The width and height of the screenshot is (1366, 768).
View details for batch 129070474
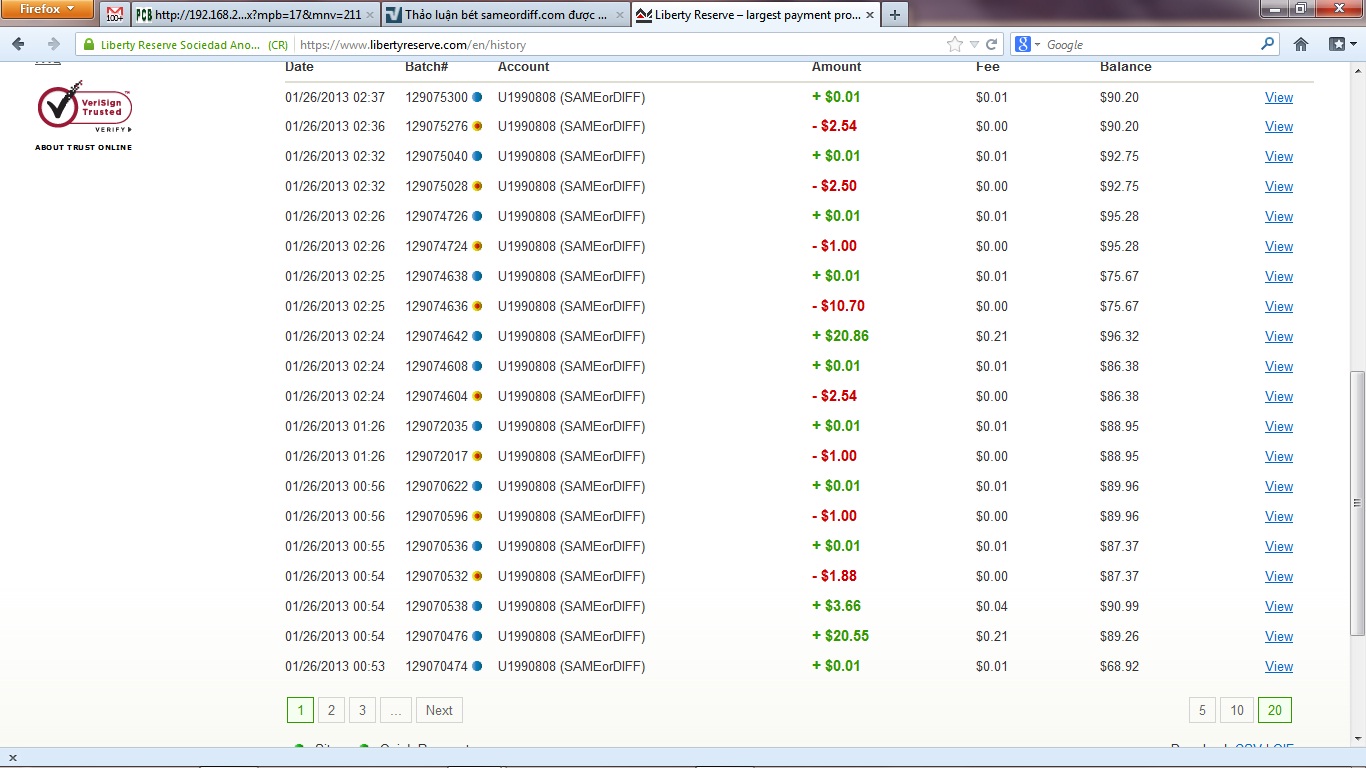point(1279,666)
